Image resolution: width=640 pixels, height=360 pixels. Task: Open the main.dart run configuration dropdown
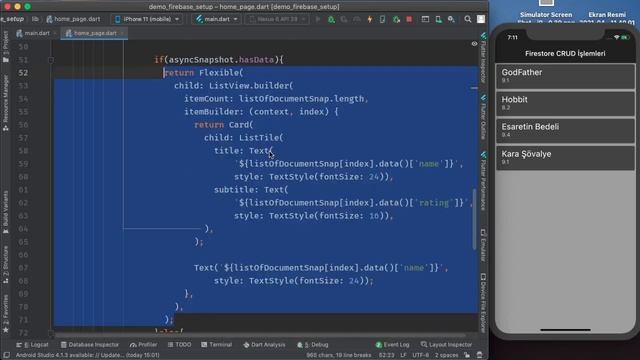pyautogui.click(x=216, y=19)
